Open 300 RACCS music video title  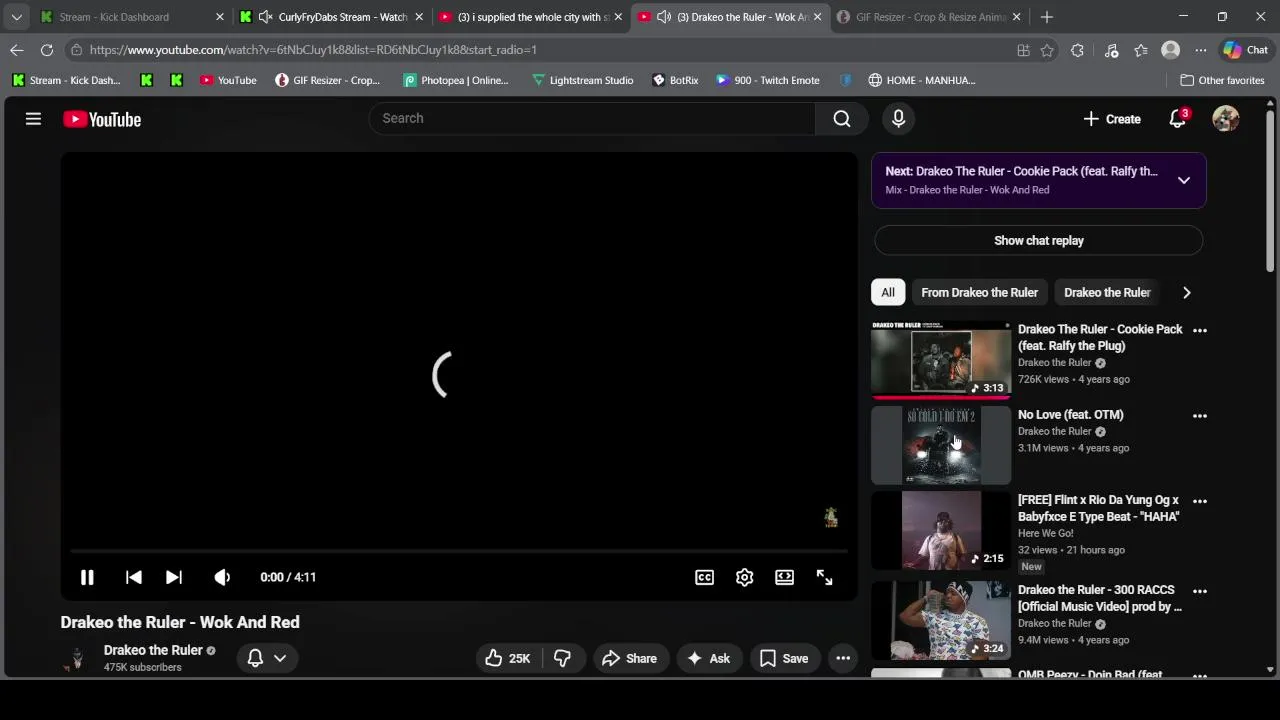click(x=1100, y=598)
